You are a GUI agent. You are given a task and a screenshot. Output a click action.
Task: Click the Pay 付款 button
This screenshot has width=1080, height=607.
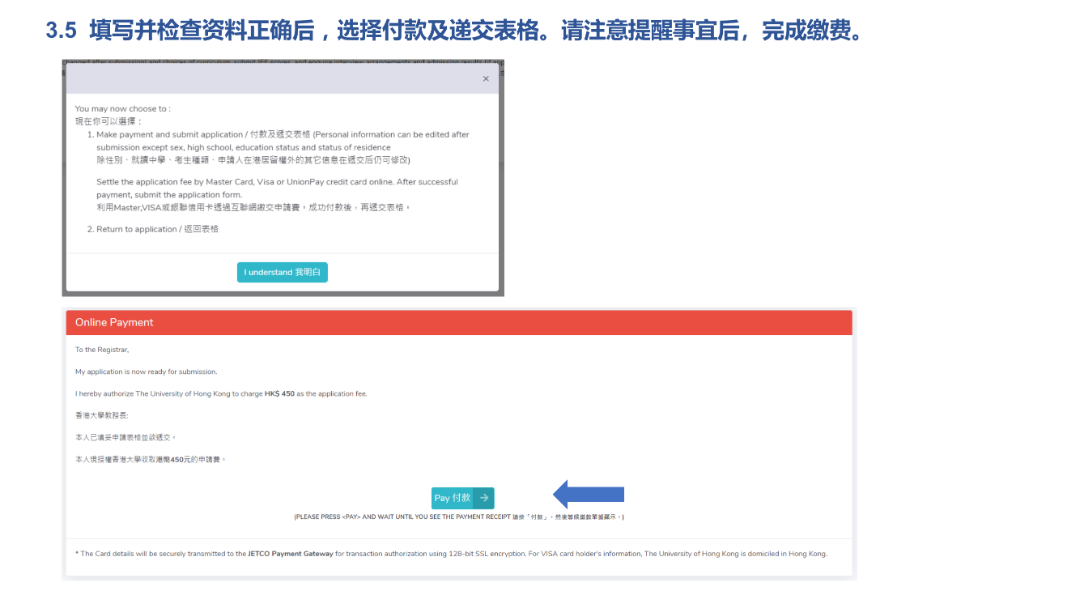(462, 497)
